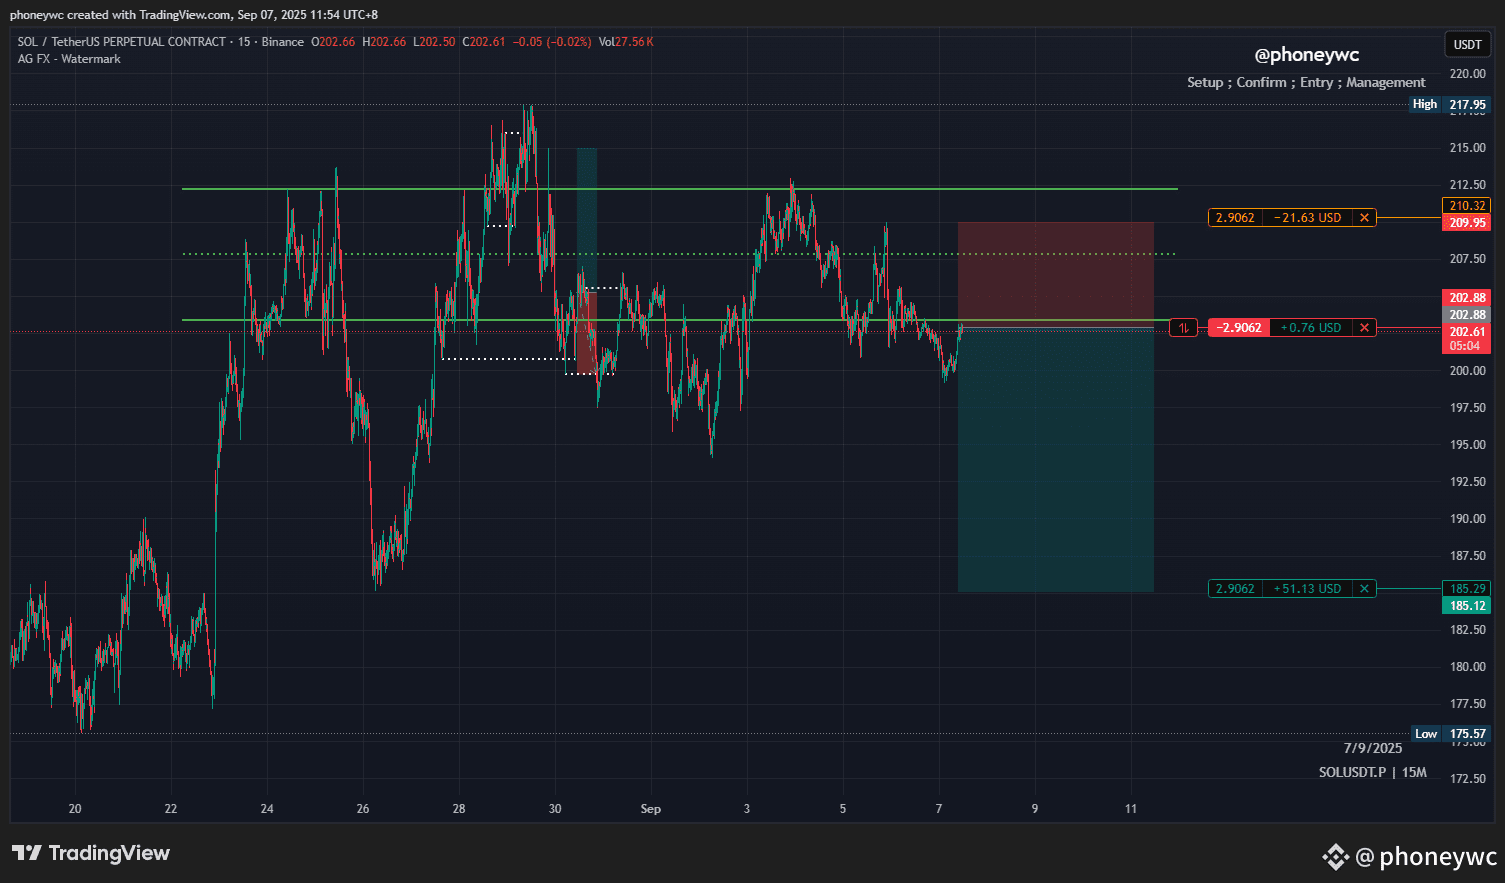
Task: Open the USDT currency selector
Action: coord(1467,44)
